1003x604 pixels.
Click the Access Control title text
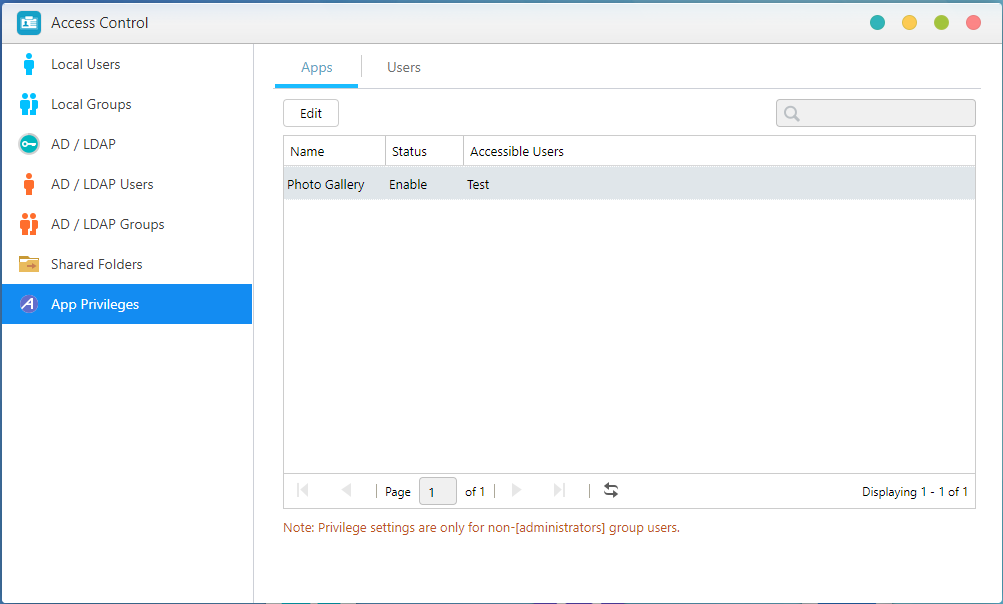click(x=100, y=23)
